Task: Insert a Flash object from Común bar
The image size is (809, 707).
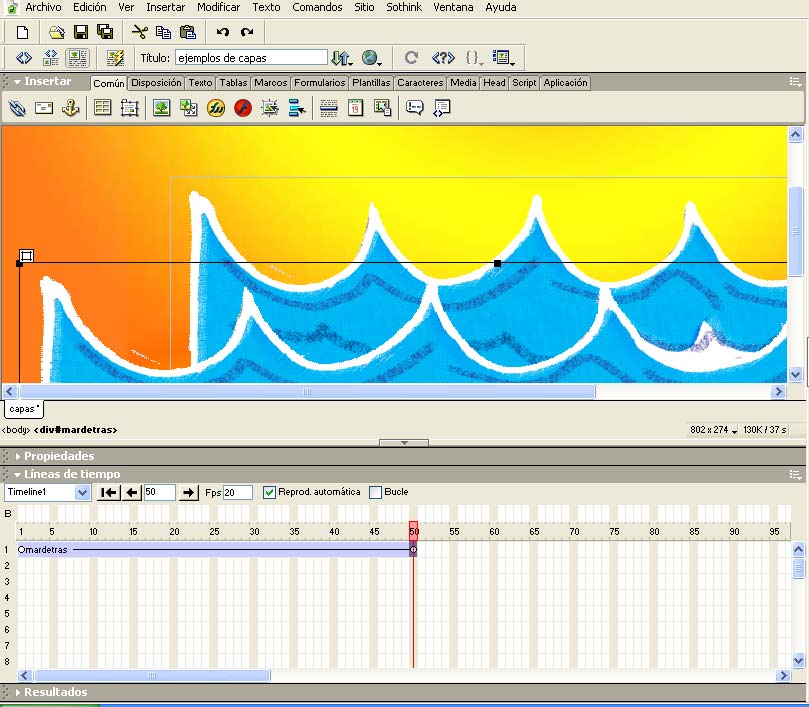Action: click(242, 108)
